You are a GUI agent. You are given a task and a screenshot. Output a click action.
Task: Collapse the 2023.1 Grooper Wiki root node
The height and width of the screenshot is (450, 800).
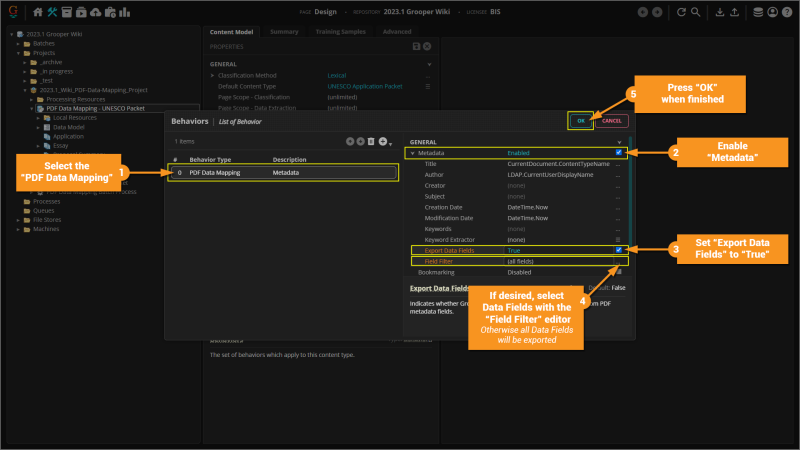click(x=12, y=34)
